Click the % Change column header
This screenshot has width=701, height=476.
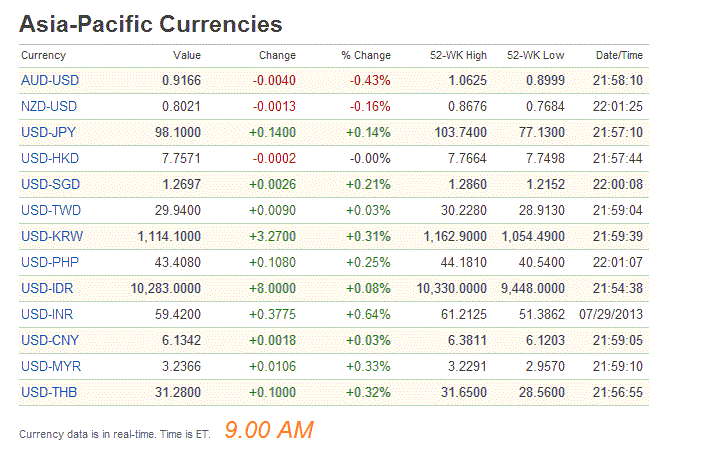(366, 56)
